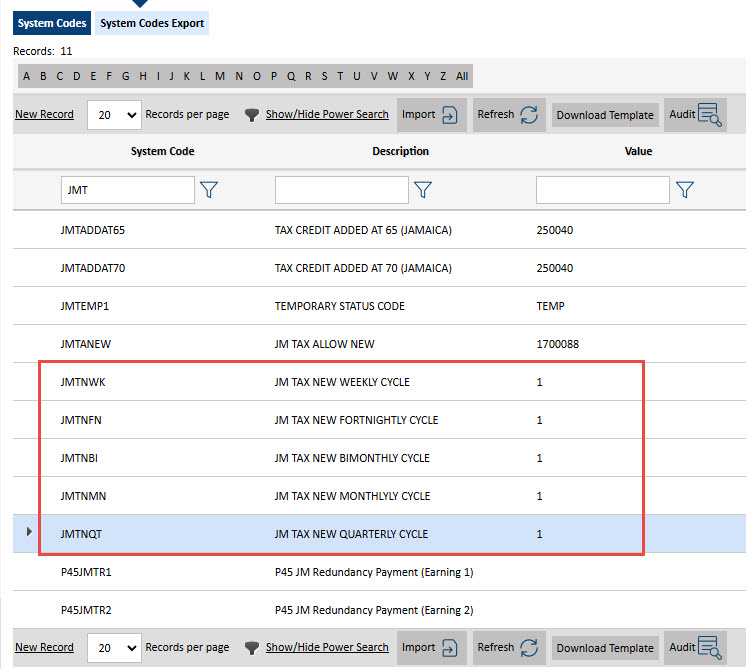Switch to the System Codes tab
The height and width of the screenshot is (669, 749).
coord(52,23)
